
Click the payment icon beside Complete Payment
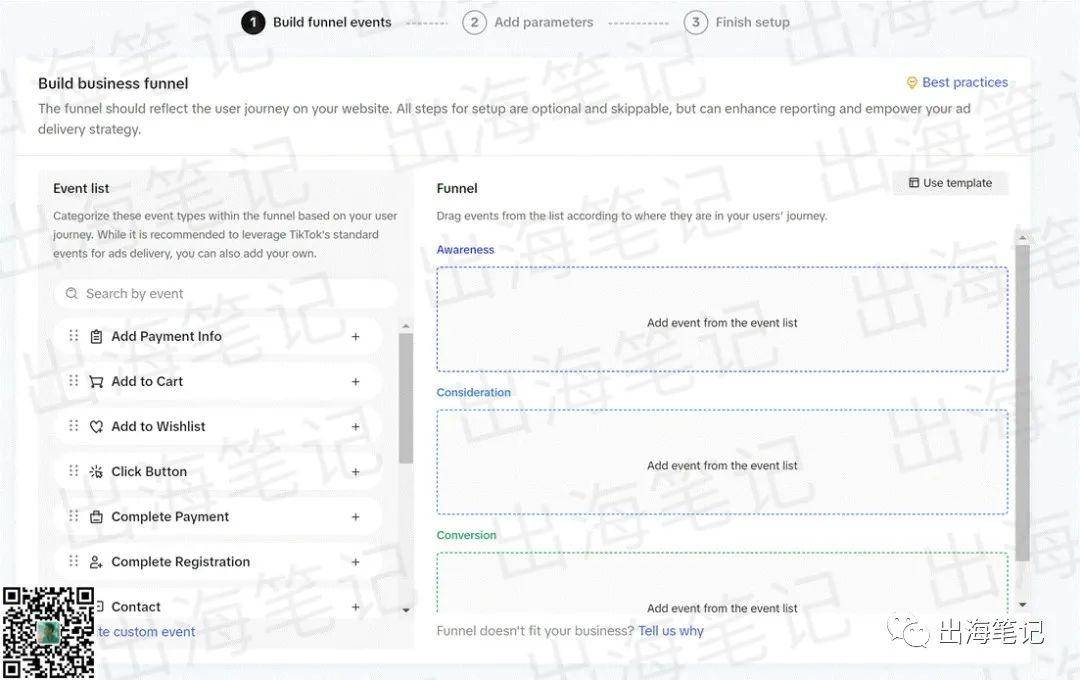(x=96, y=517)
